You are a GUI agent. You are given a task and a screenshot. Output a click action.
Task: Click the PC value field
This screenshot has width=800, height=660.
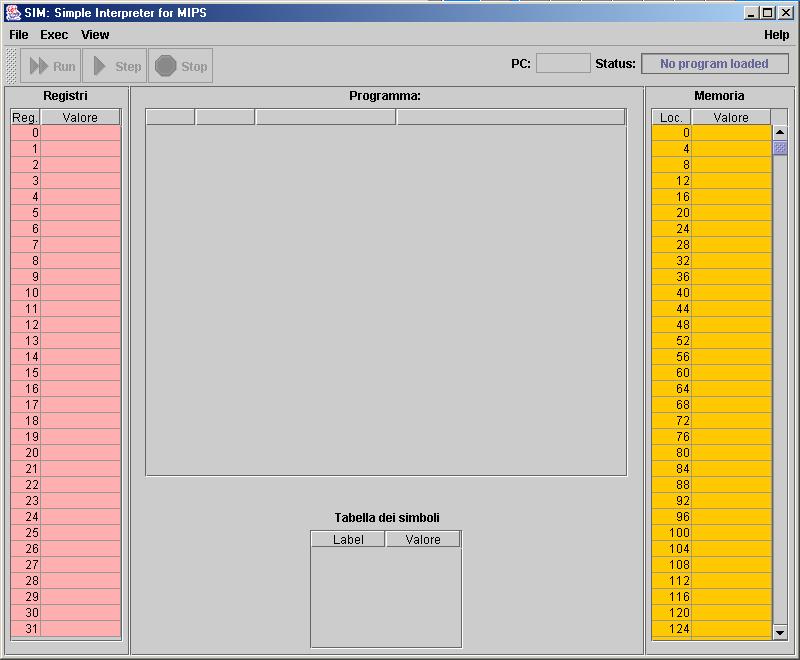563,64
